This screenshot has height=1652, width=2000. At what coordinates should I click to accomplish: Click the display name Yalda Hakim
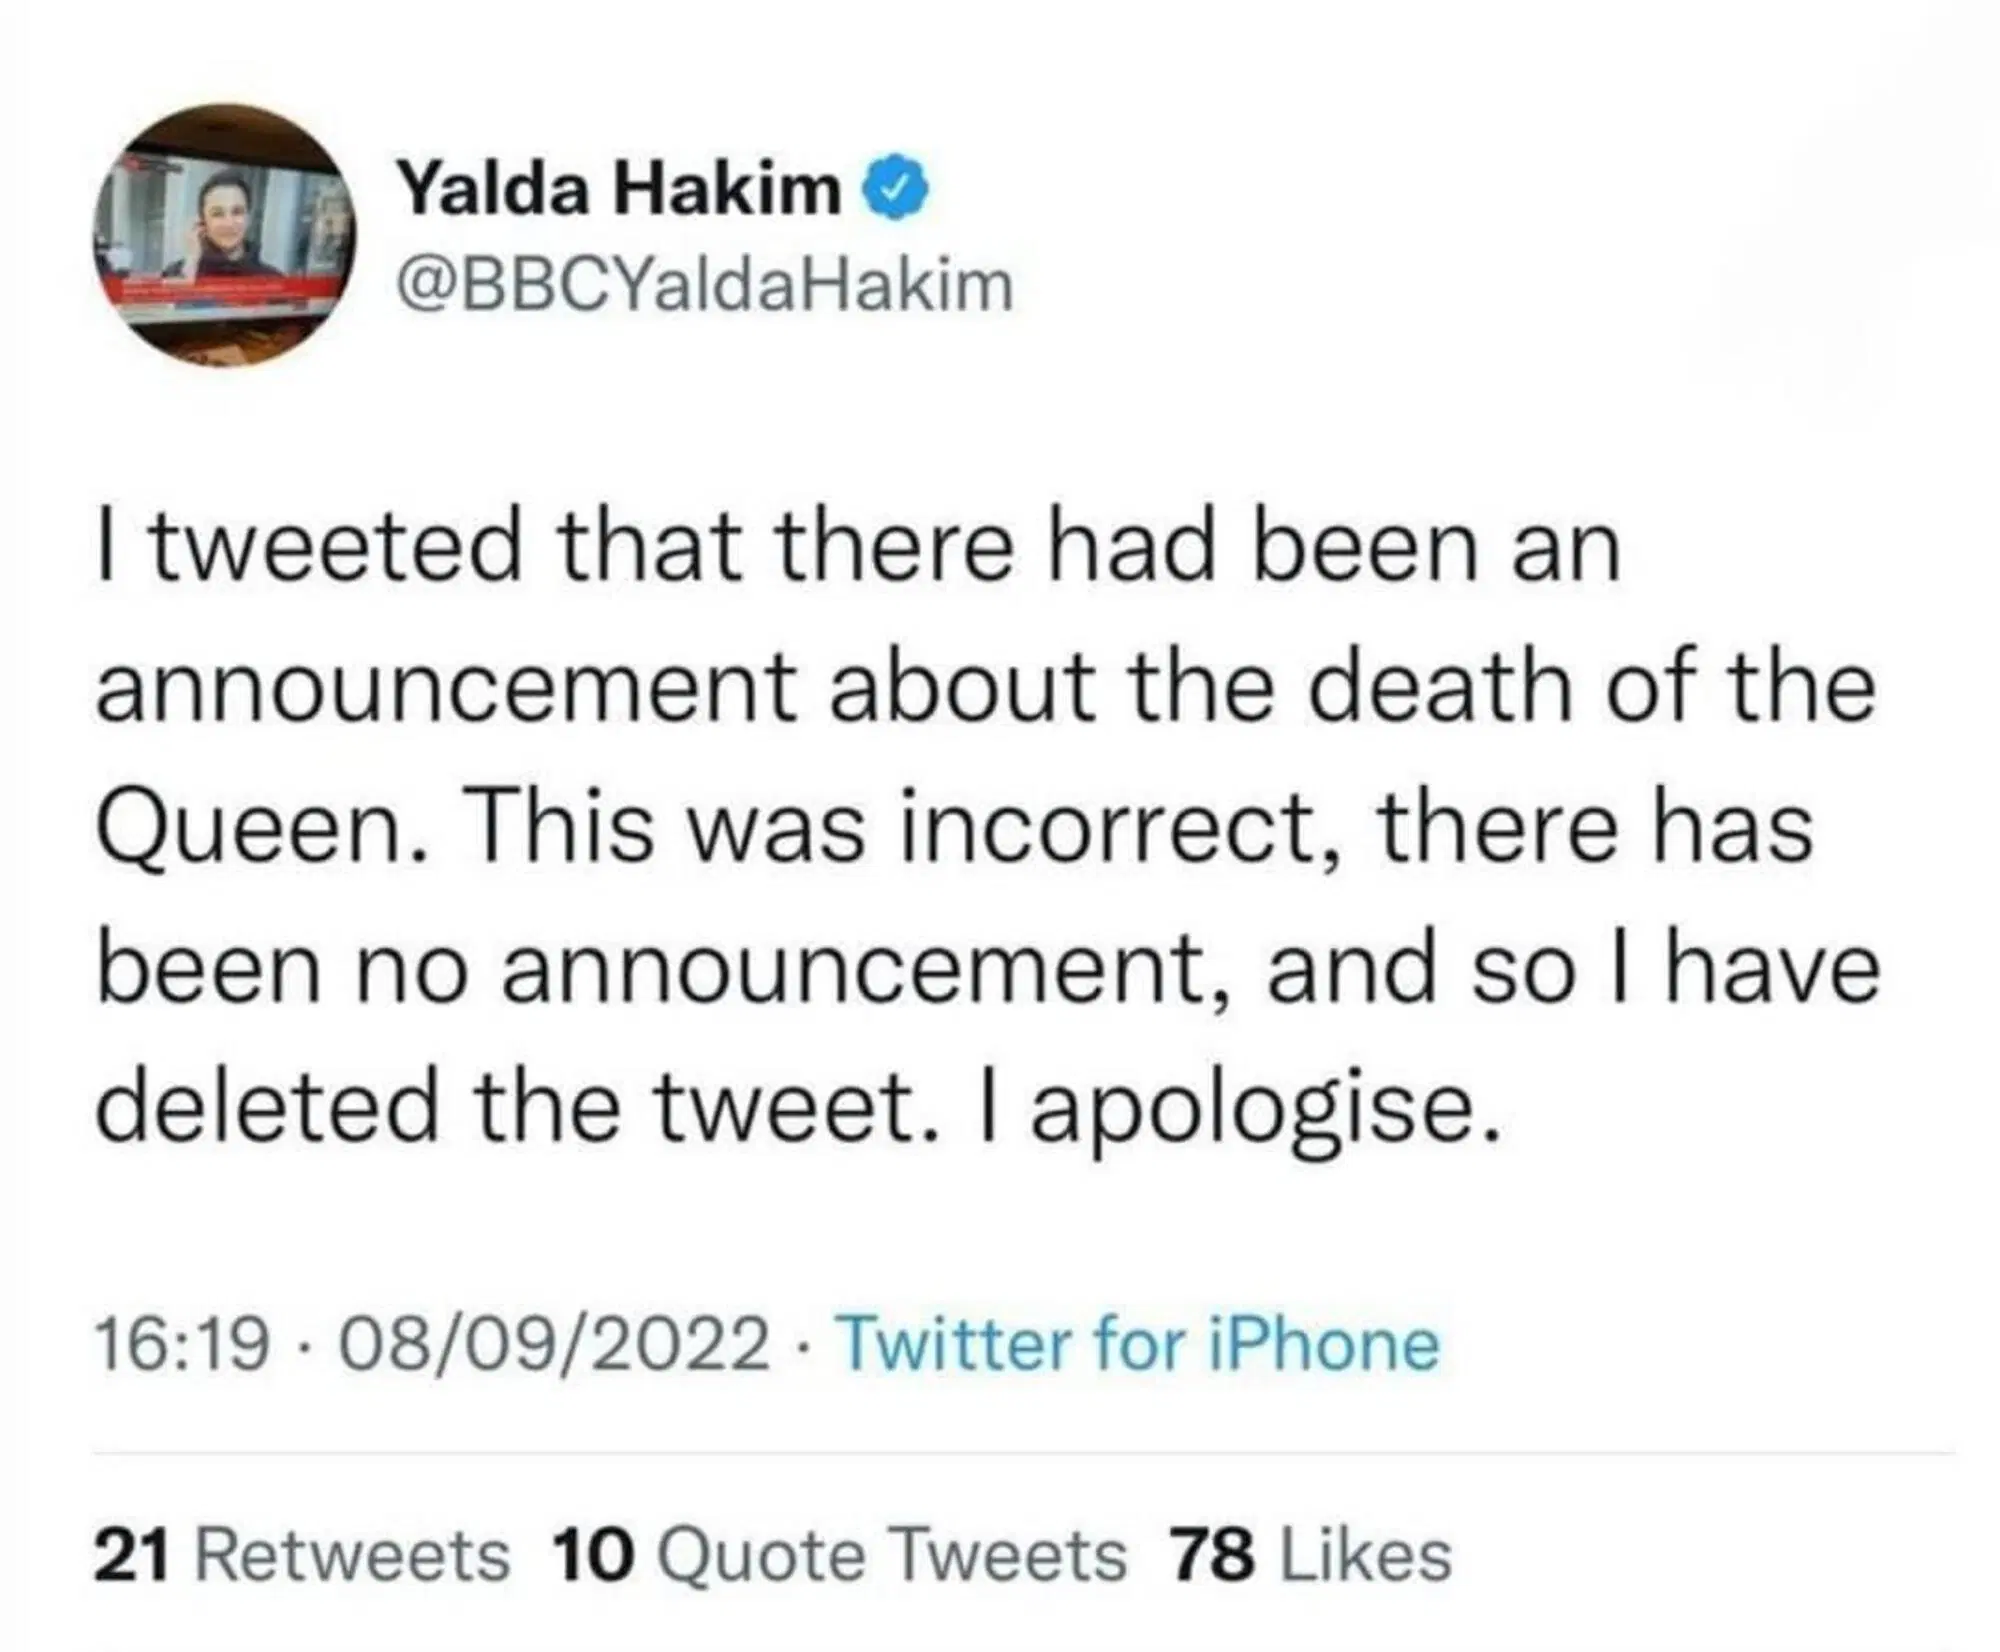point(618,188)
